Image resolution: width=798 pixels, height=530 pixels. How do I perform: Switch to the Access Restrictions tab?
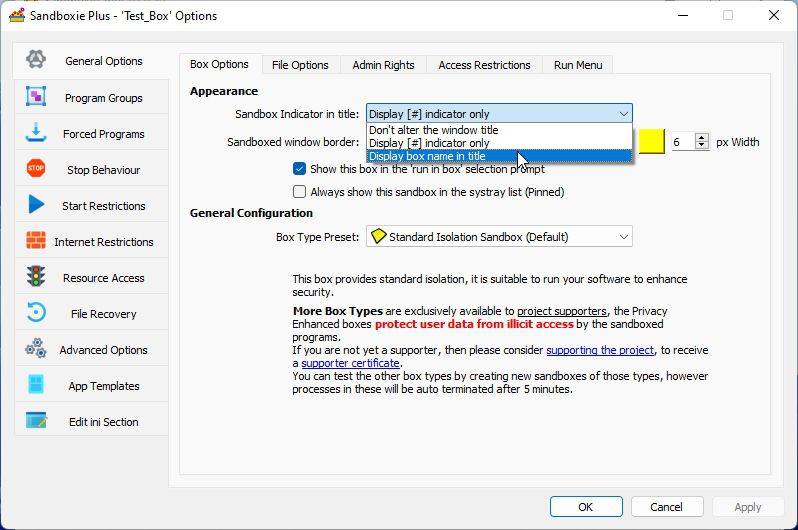(484, 65)
